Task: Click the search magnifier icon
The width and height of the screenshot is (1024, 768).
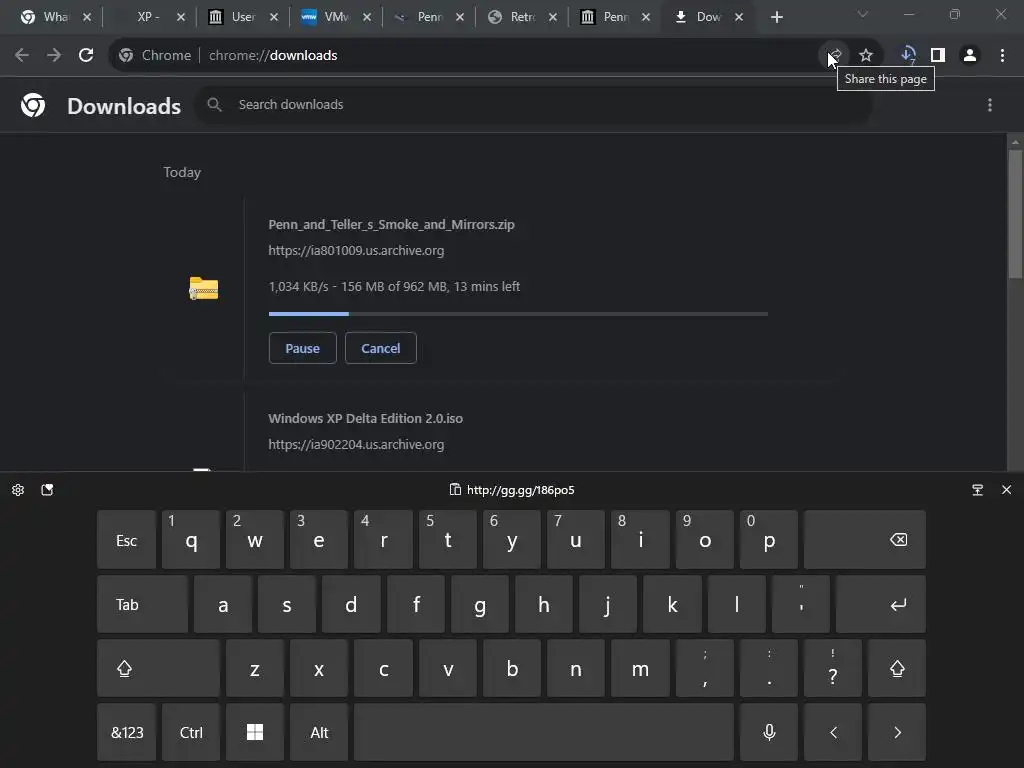Action: click(214, 104)
